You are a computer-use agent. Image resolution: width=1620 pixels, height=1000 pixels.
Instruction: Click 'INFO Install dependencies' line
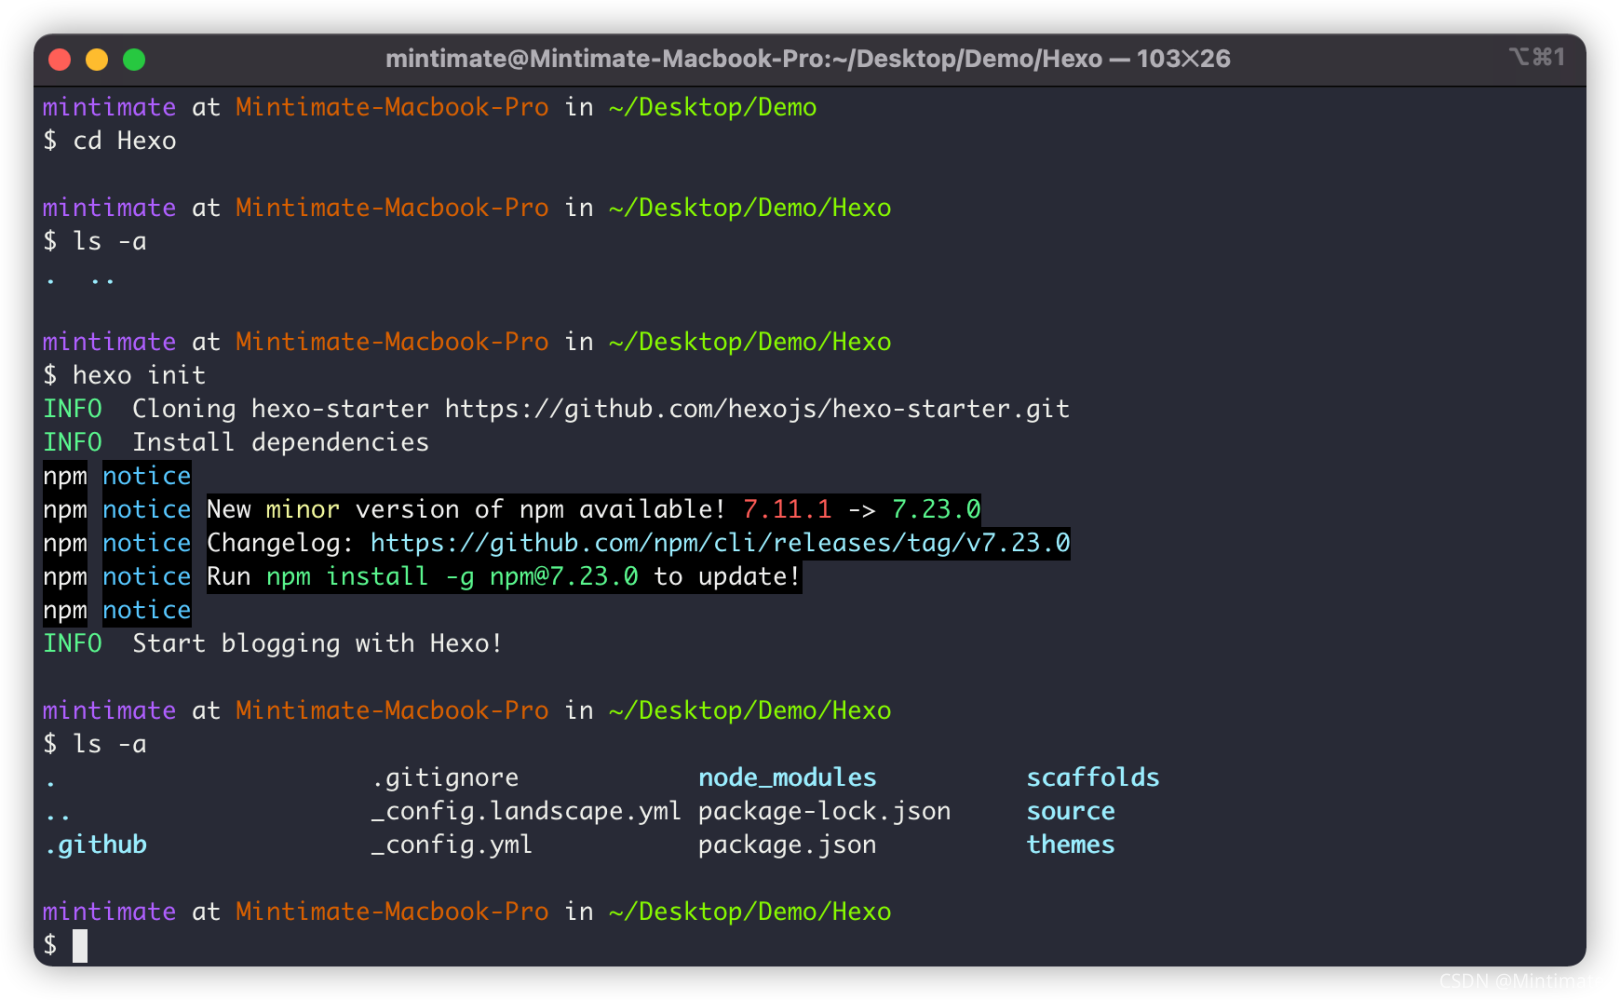pos(236,442)
